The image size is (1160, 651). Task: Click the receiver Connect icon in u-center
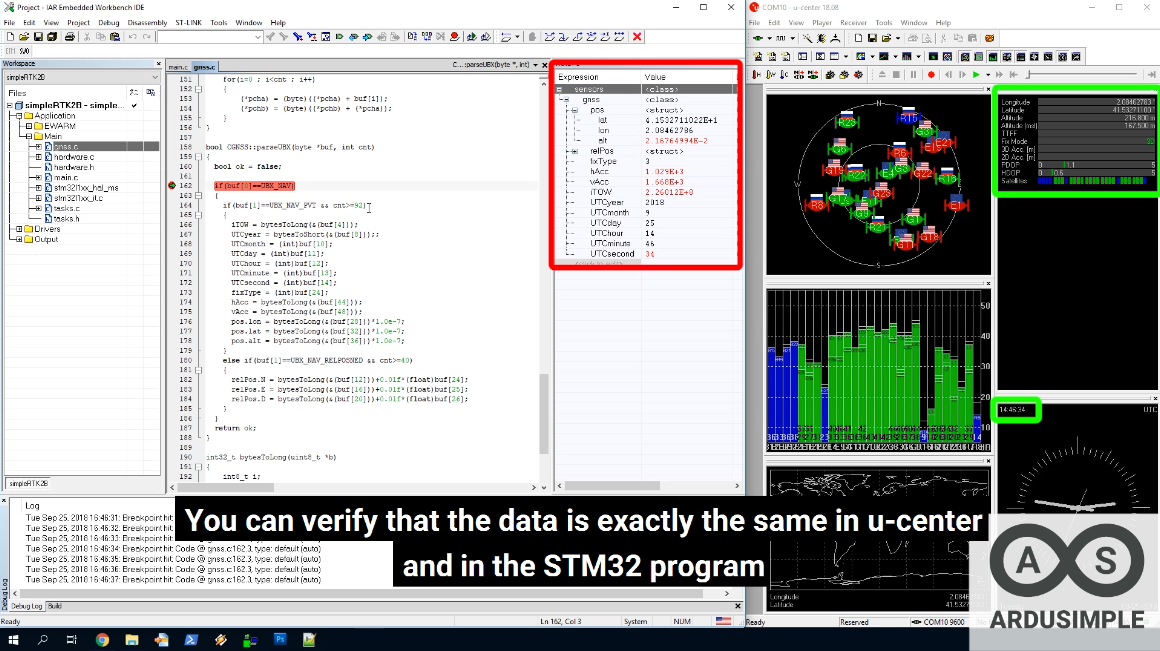click(757, 38)
